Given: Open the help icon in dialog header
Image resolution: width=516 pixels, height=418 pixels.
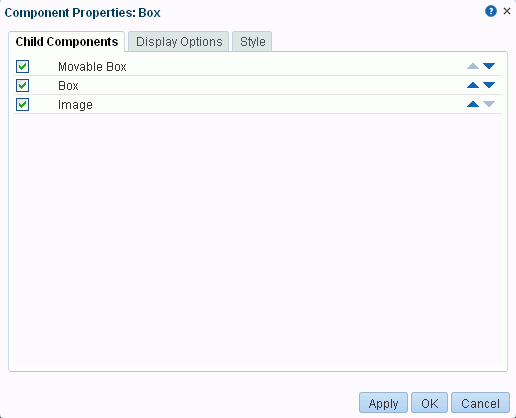Looking at the screenshot, I should [491, 11].
